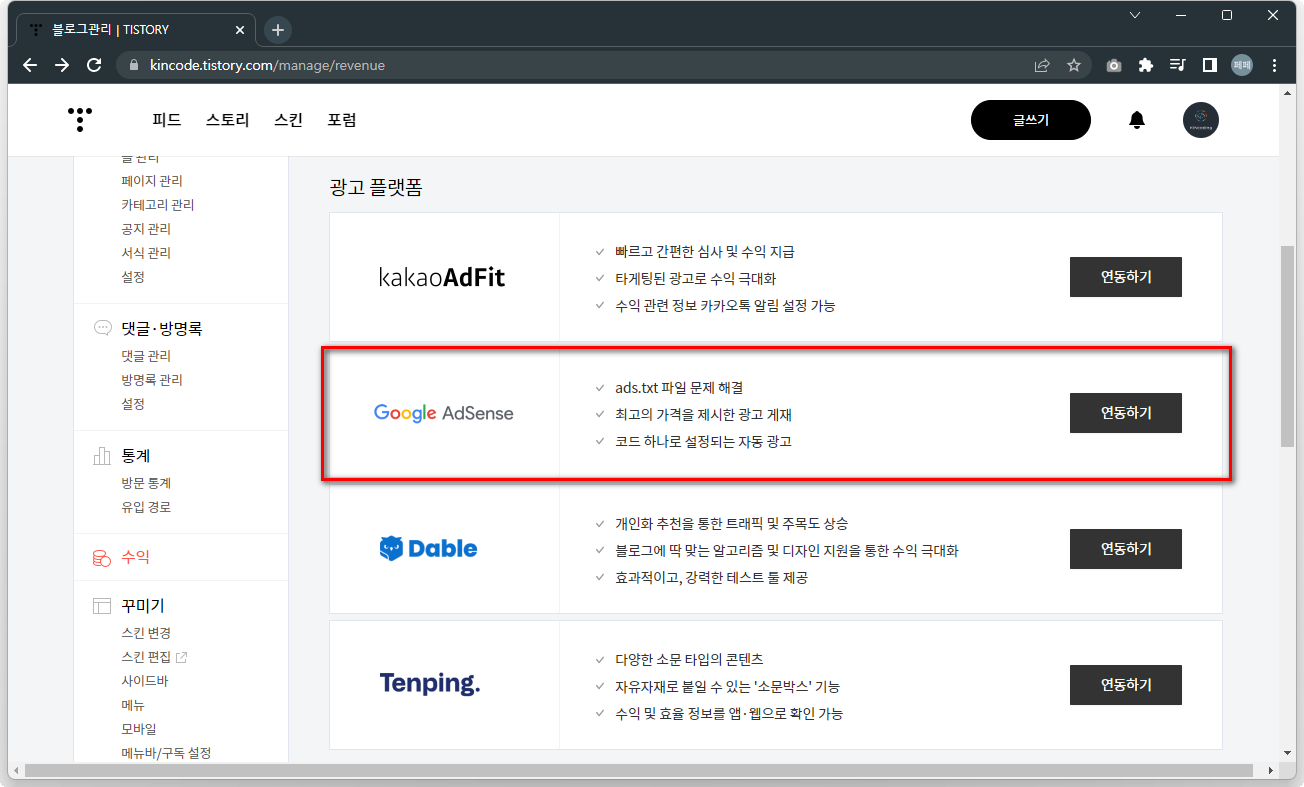This screenshot has height=787, width=1304.
Task: Select 수익 in sidebar
Action: [136, 557]
